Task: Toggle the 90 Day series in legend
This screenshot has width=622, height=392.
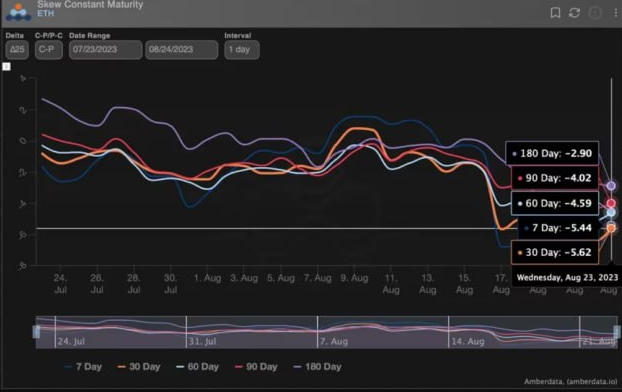Action: click(256, 367)
